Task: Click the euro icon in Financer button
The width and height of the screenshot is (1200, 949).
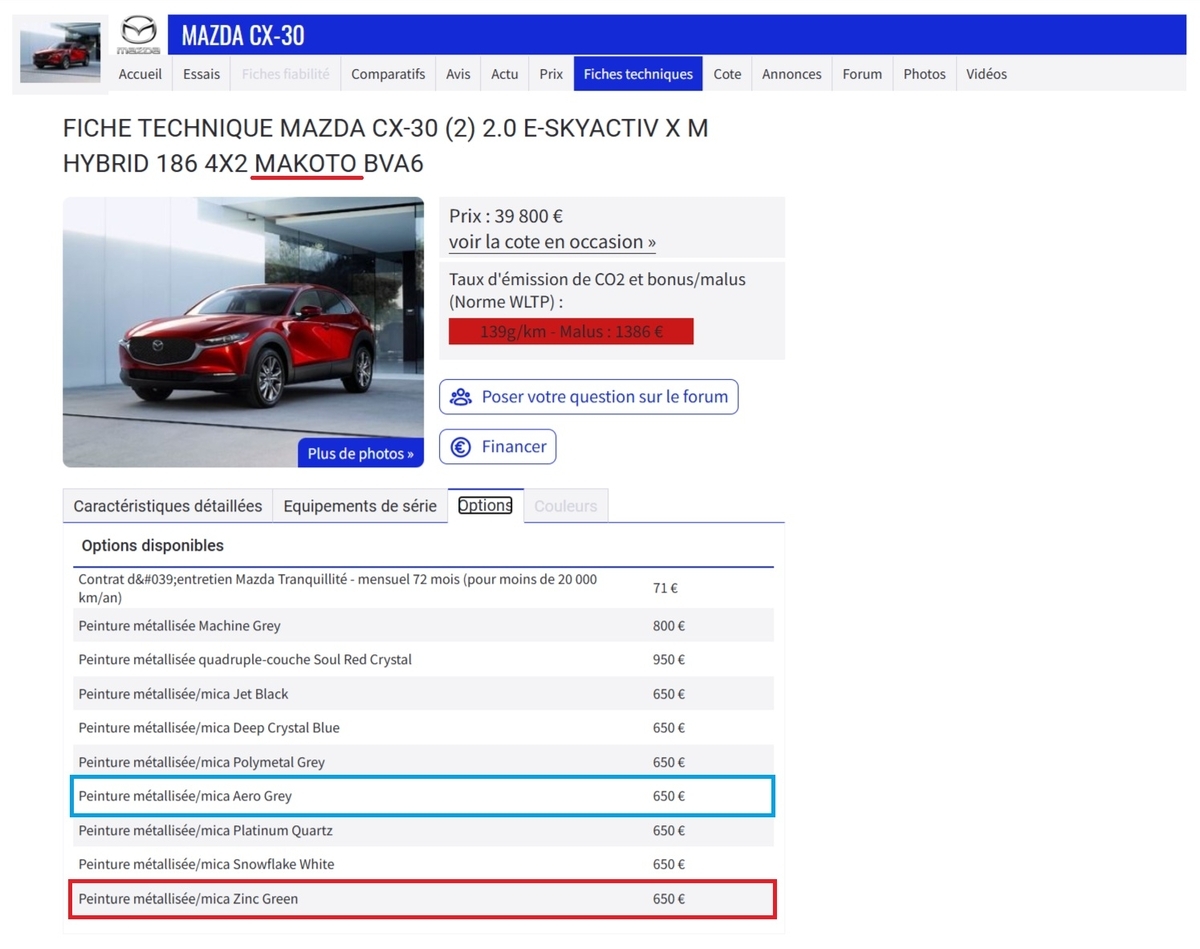Action: coord(461,447)
